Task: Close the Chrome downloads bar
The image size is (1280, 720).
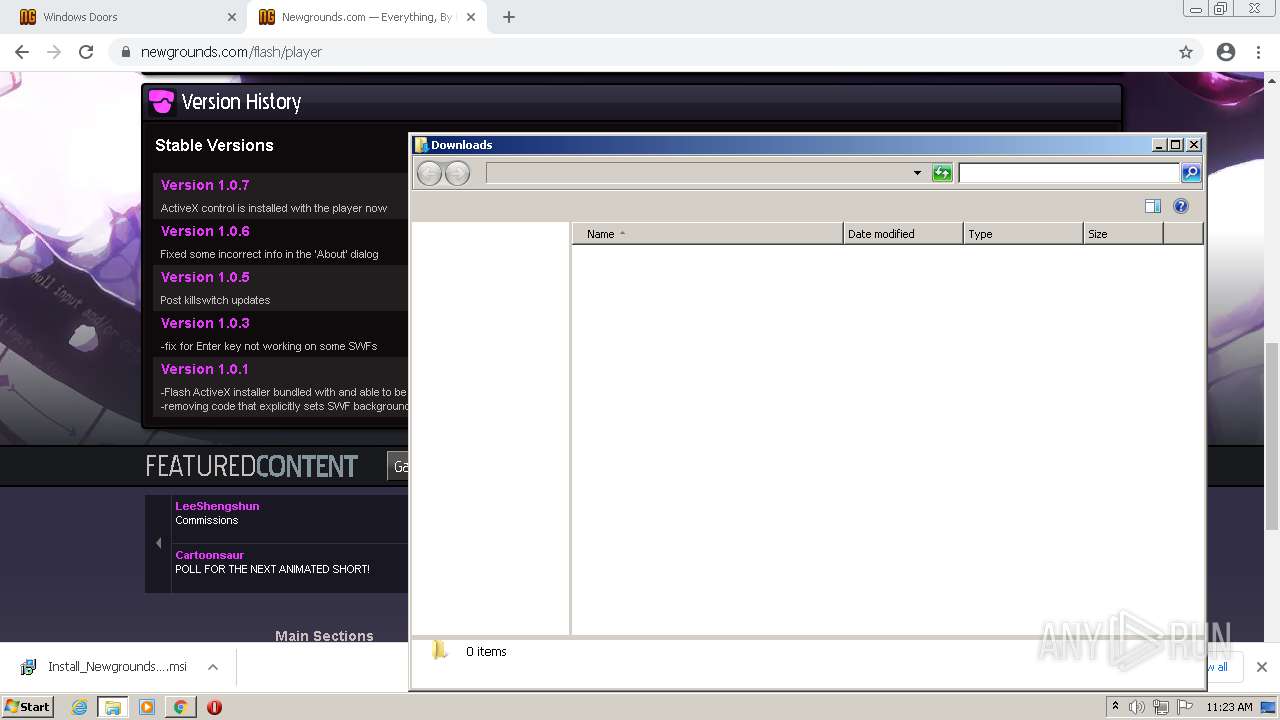Action: click(x=1261, y=667)
